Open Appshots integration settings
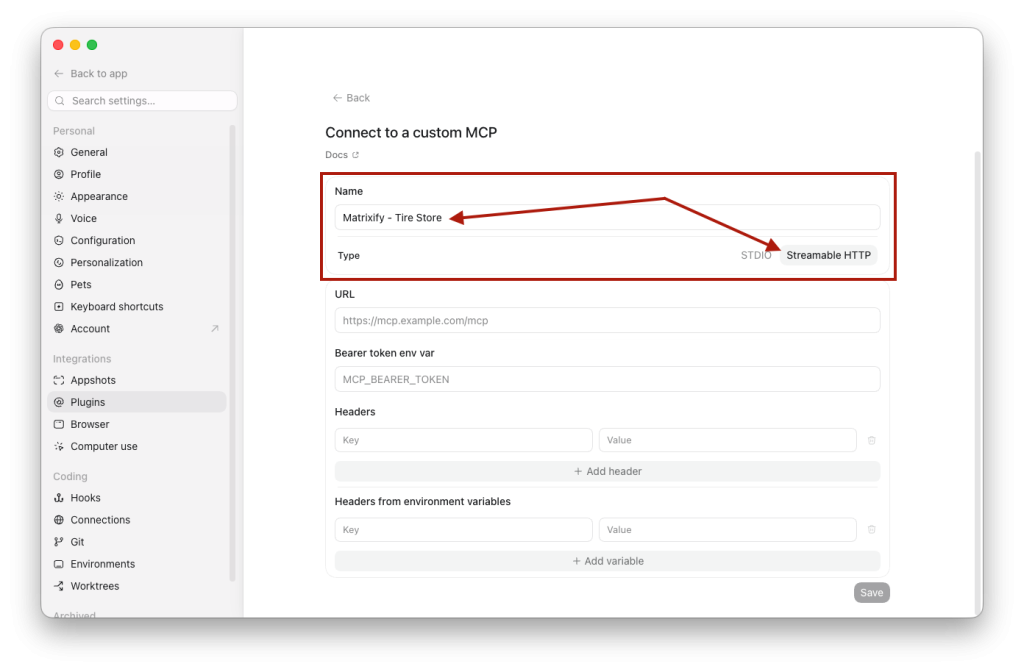Screen dimensions: 1024x672 point(137,380)
